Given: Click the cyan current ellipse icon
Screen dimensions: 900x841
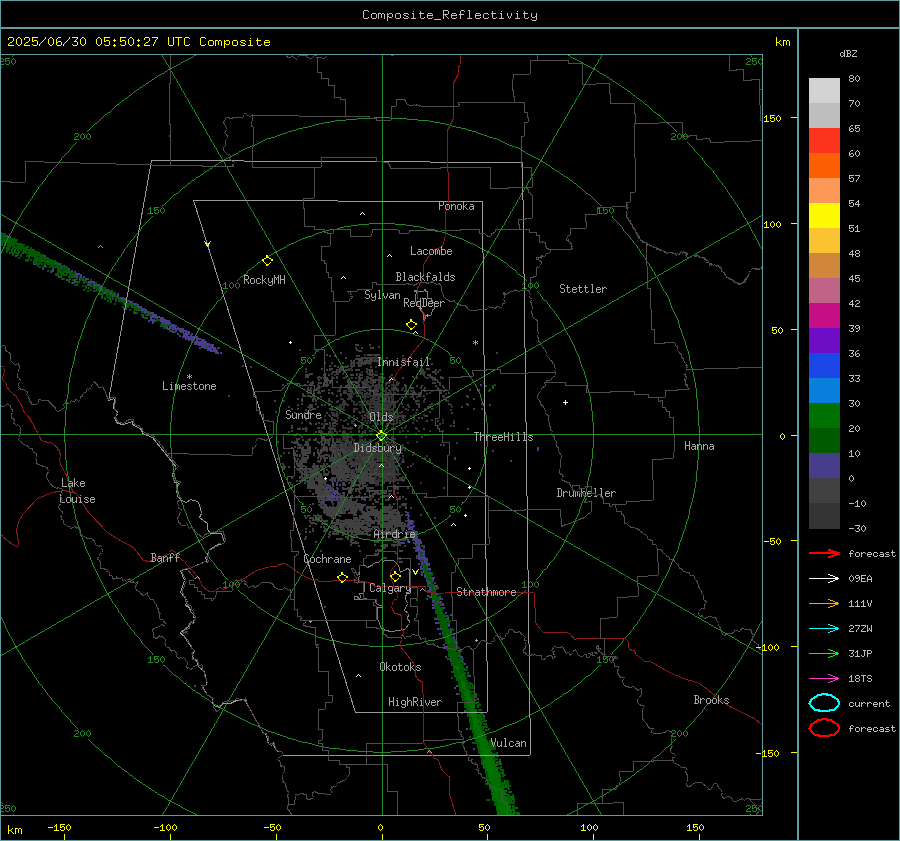Looking at the screenshot, I should pyautogui.click(x=824, y=703).
